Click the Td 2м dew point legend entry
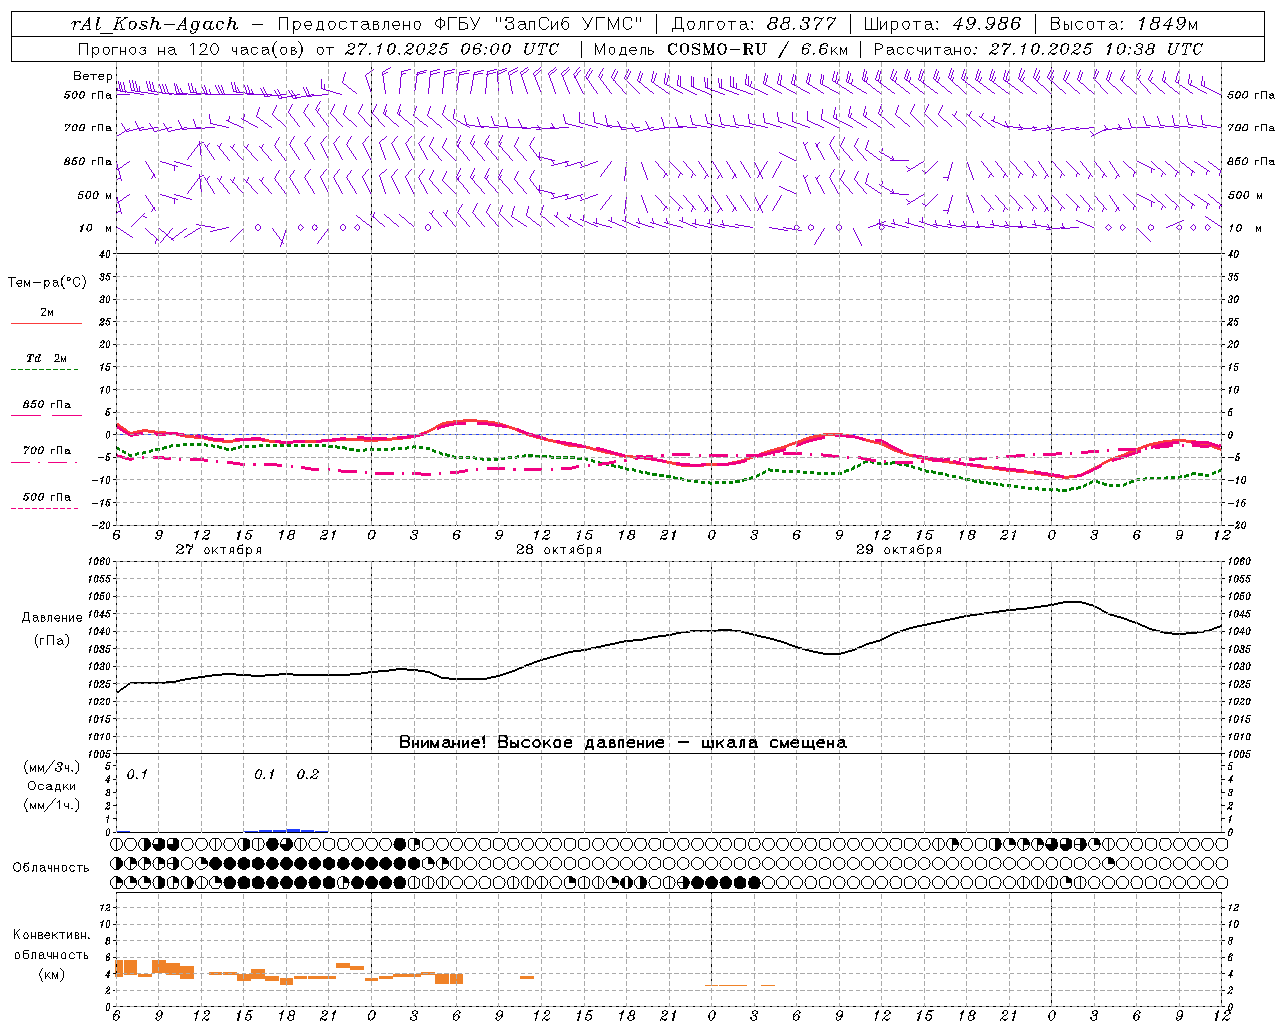 coord(47,358)
